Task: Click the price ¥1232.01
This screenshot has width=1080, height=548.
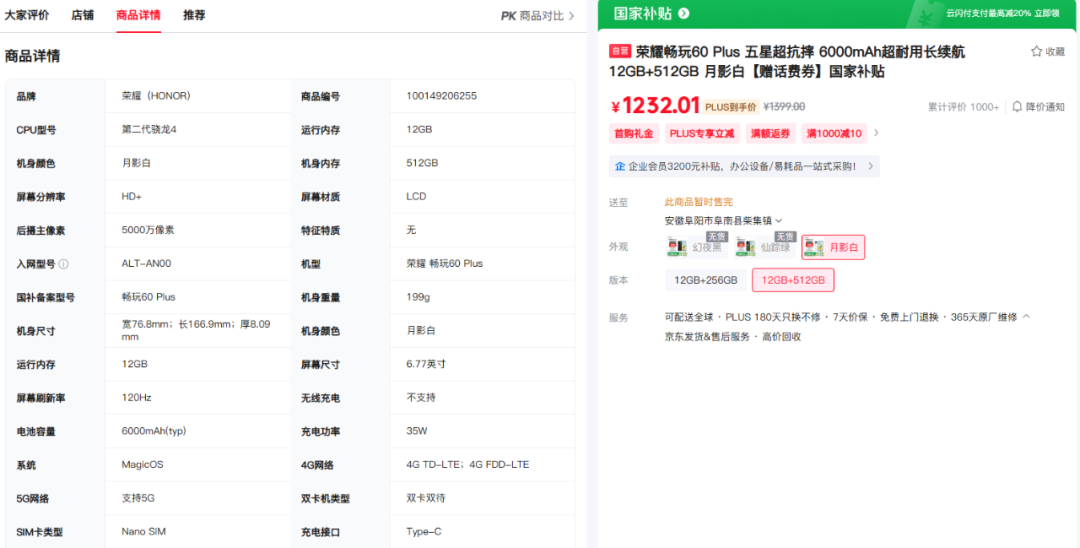Action: 655,105
